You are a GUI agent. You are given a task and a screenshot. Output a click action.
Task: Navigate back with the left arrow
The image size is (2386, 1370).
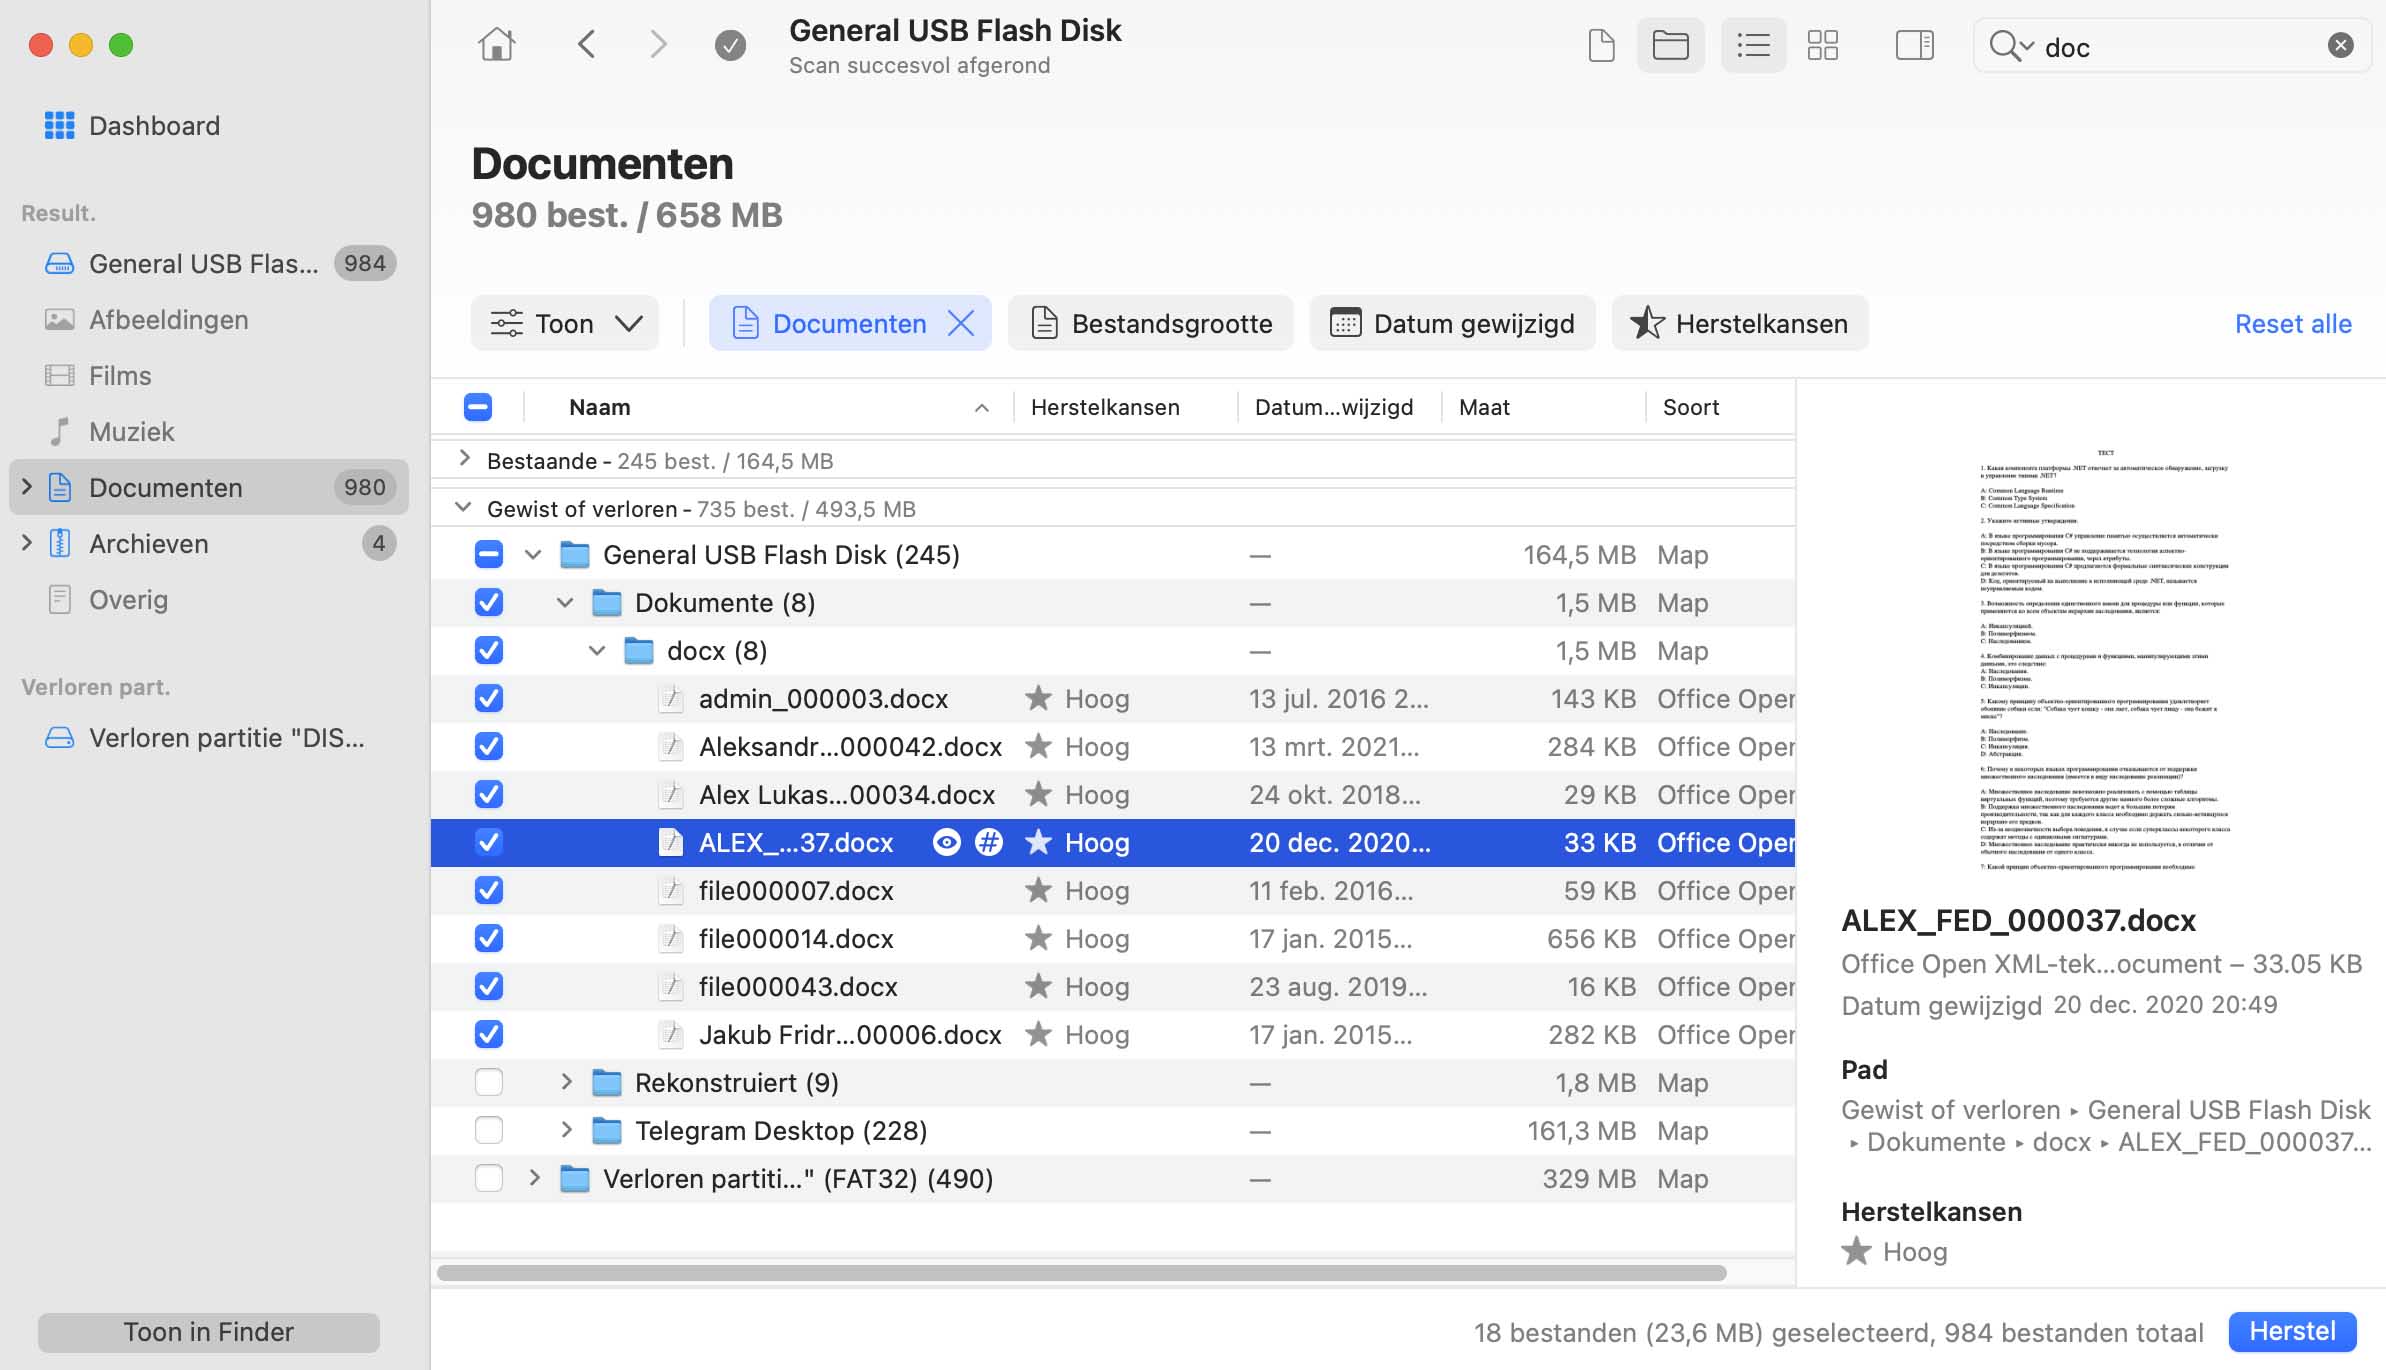click(x=587, y=45)
